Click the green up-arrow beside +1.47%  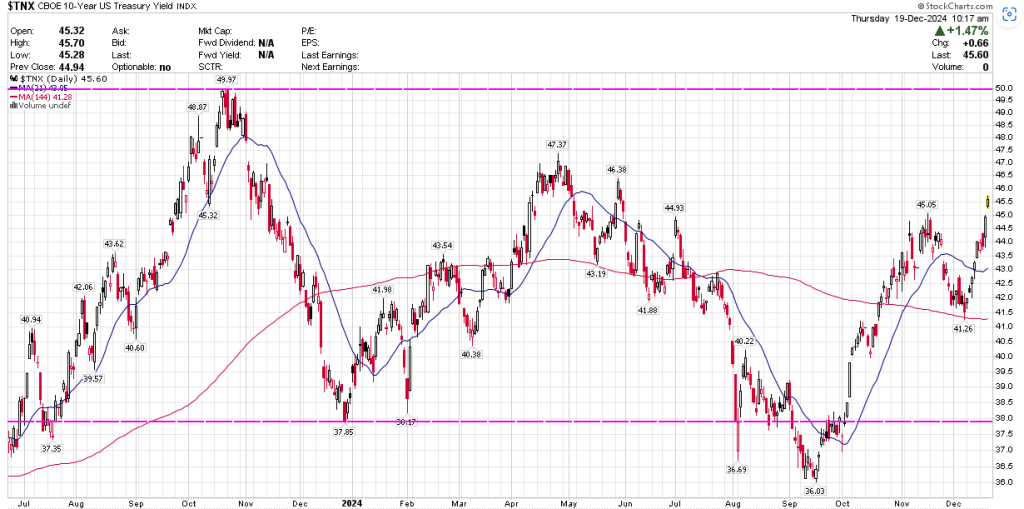point(940,31)
